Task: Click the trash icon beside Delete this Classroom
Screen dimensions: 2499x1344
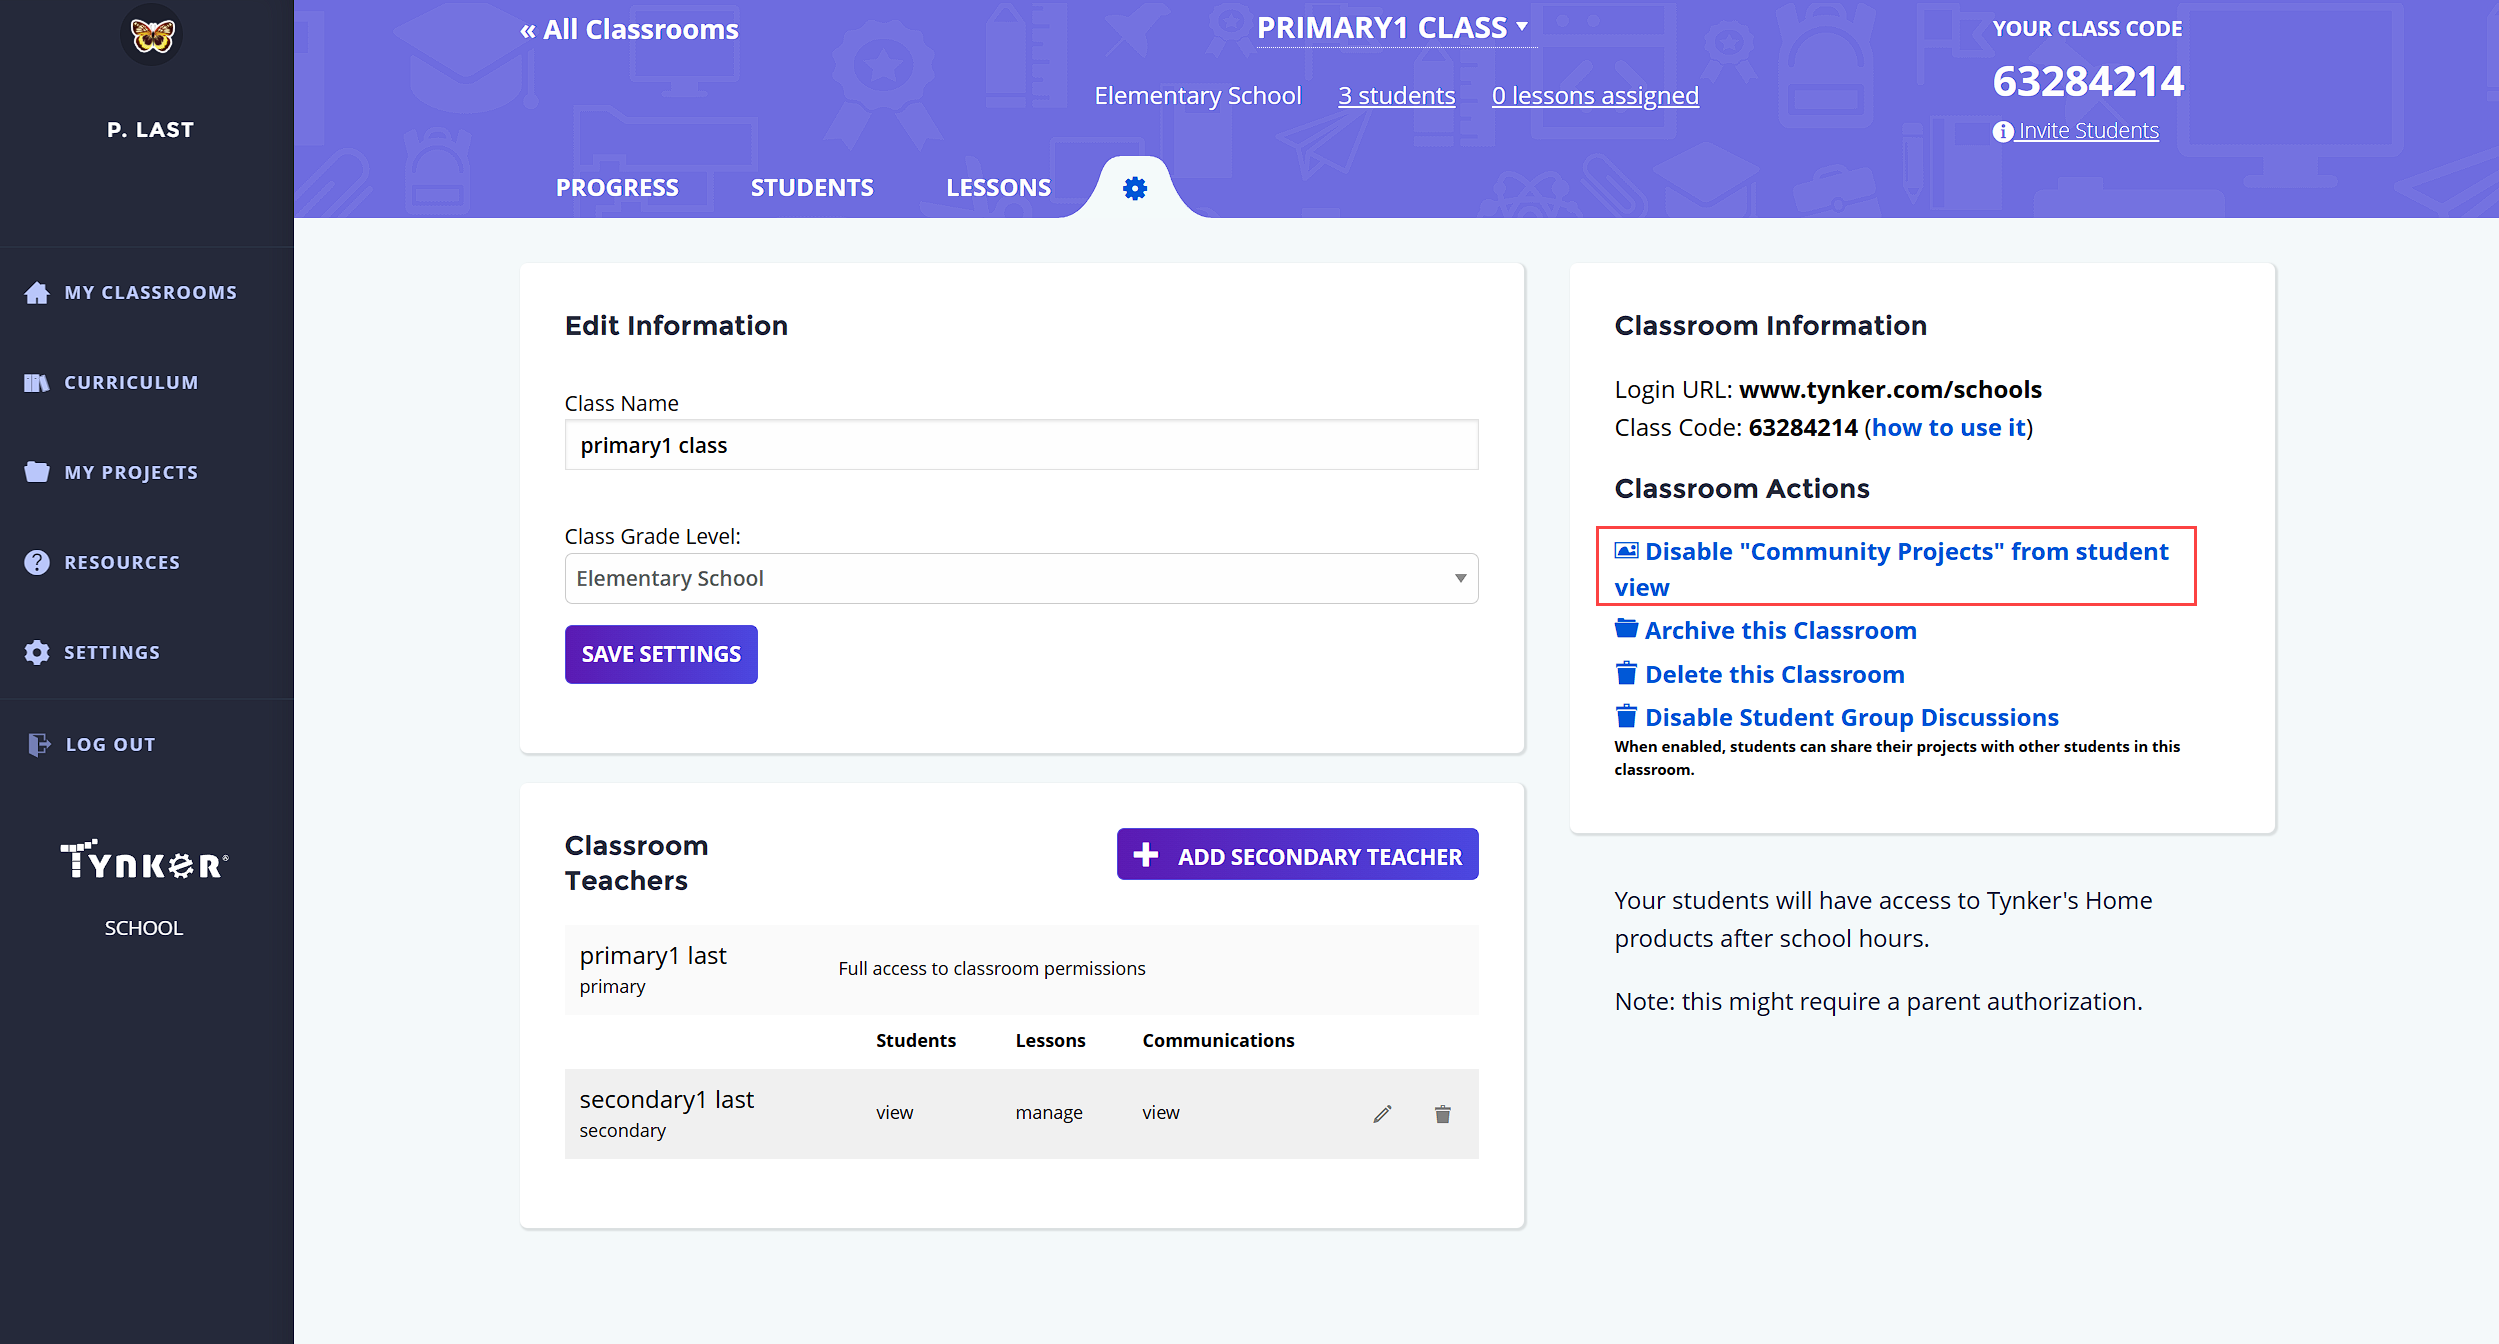Action: point(1626,673)
